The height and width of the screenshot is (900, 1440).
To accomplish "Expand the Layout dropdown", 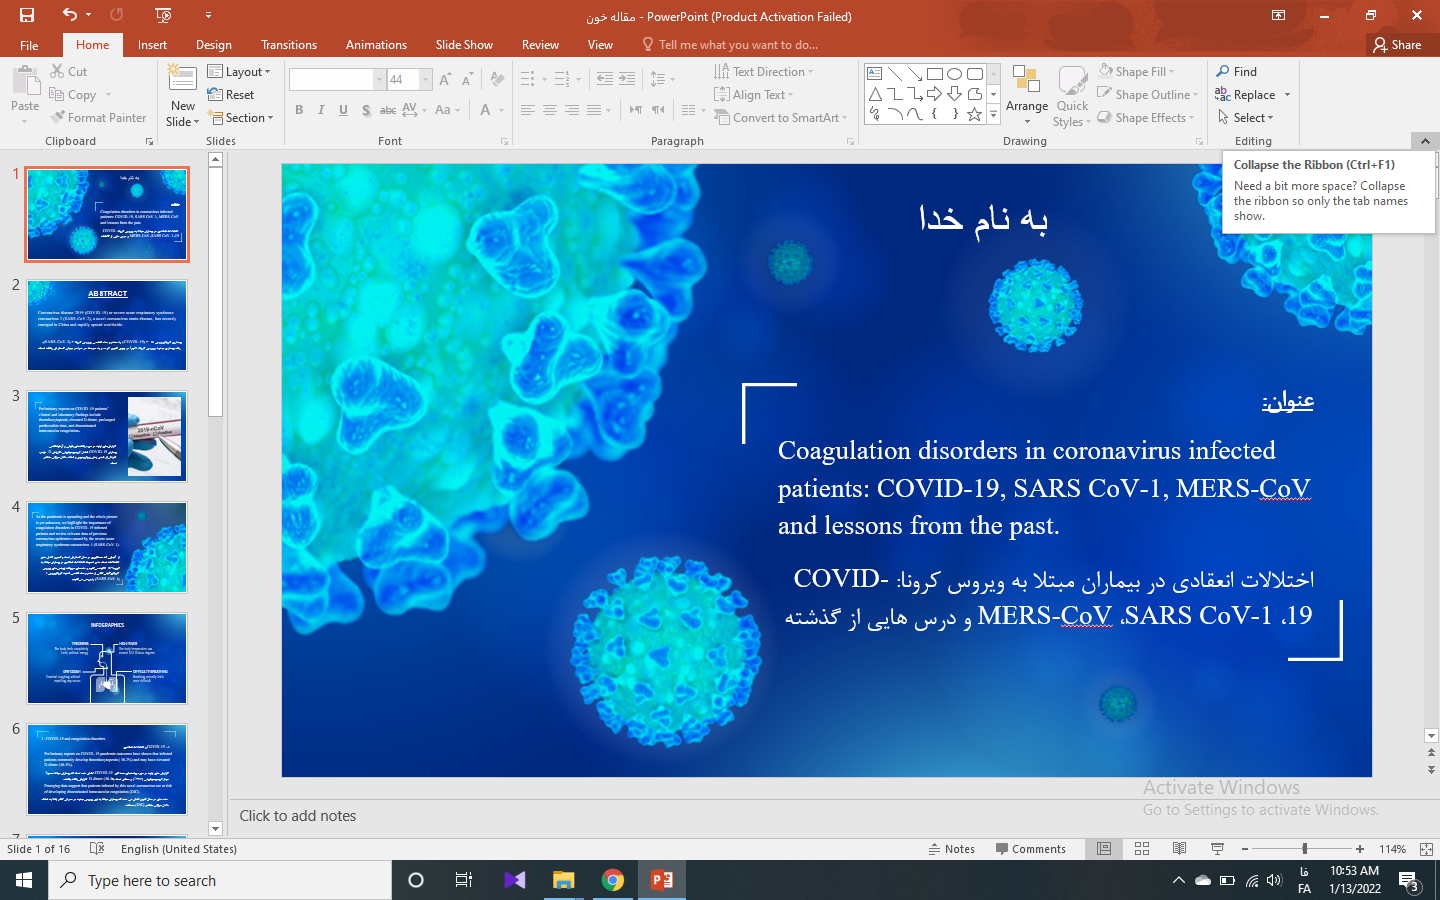I will pyautogui.click(x=239, y=72).
